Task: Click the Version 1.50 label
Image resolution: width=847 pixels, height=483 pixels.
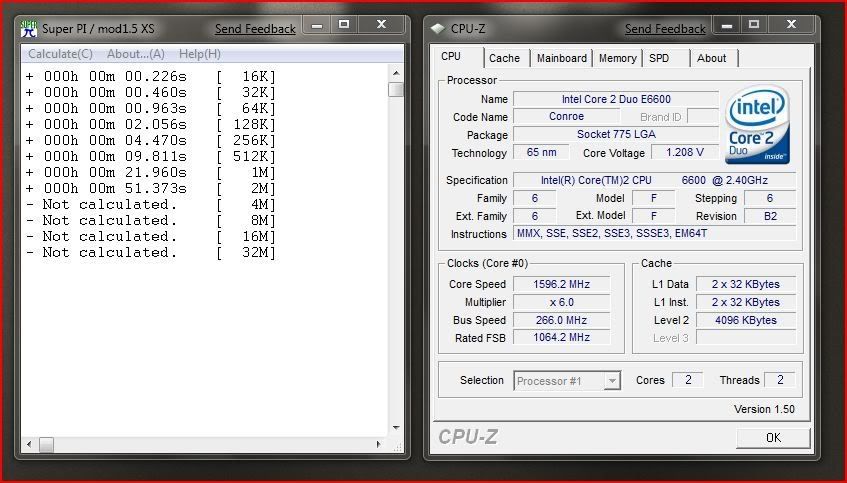Action: tap(764, 409)
